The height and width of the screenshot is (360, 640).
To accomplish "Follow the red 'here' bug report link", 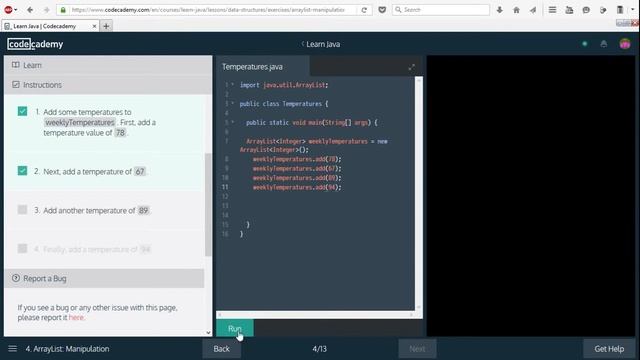I will tap(76, 317).
